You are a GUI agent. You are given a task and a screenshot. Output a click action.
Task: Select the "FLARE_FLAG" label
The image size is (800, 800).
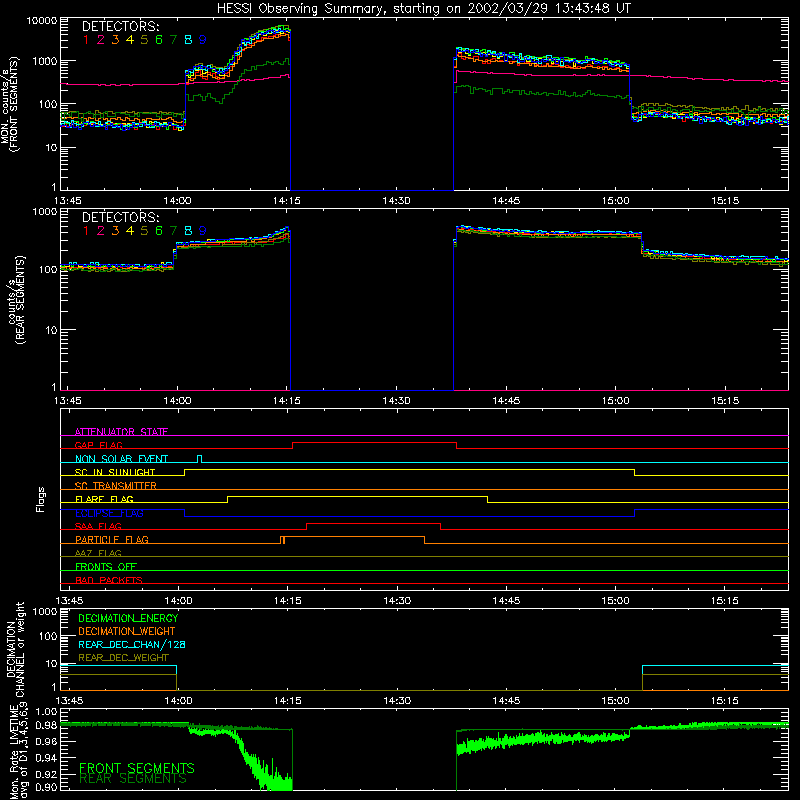click(104, 499)
